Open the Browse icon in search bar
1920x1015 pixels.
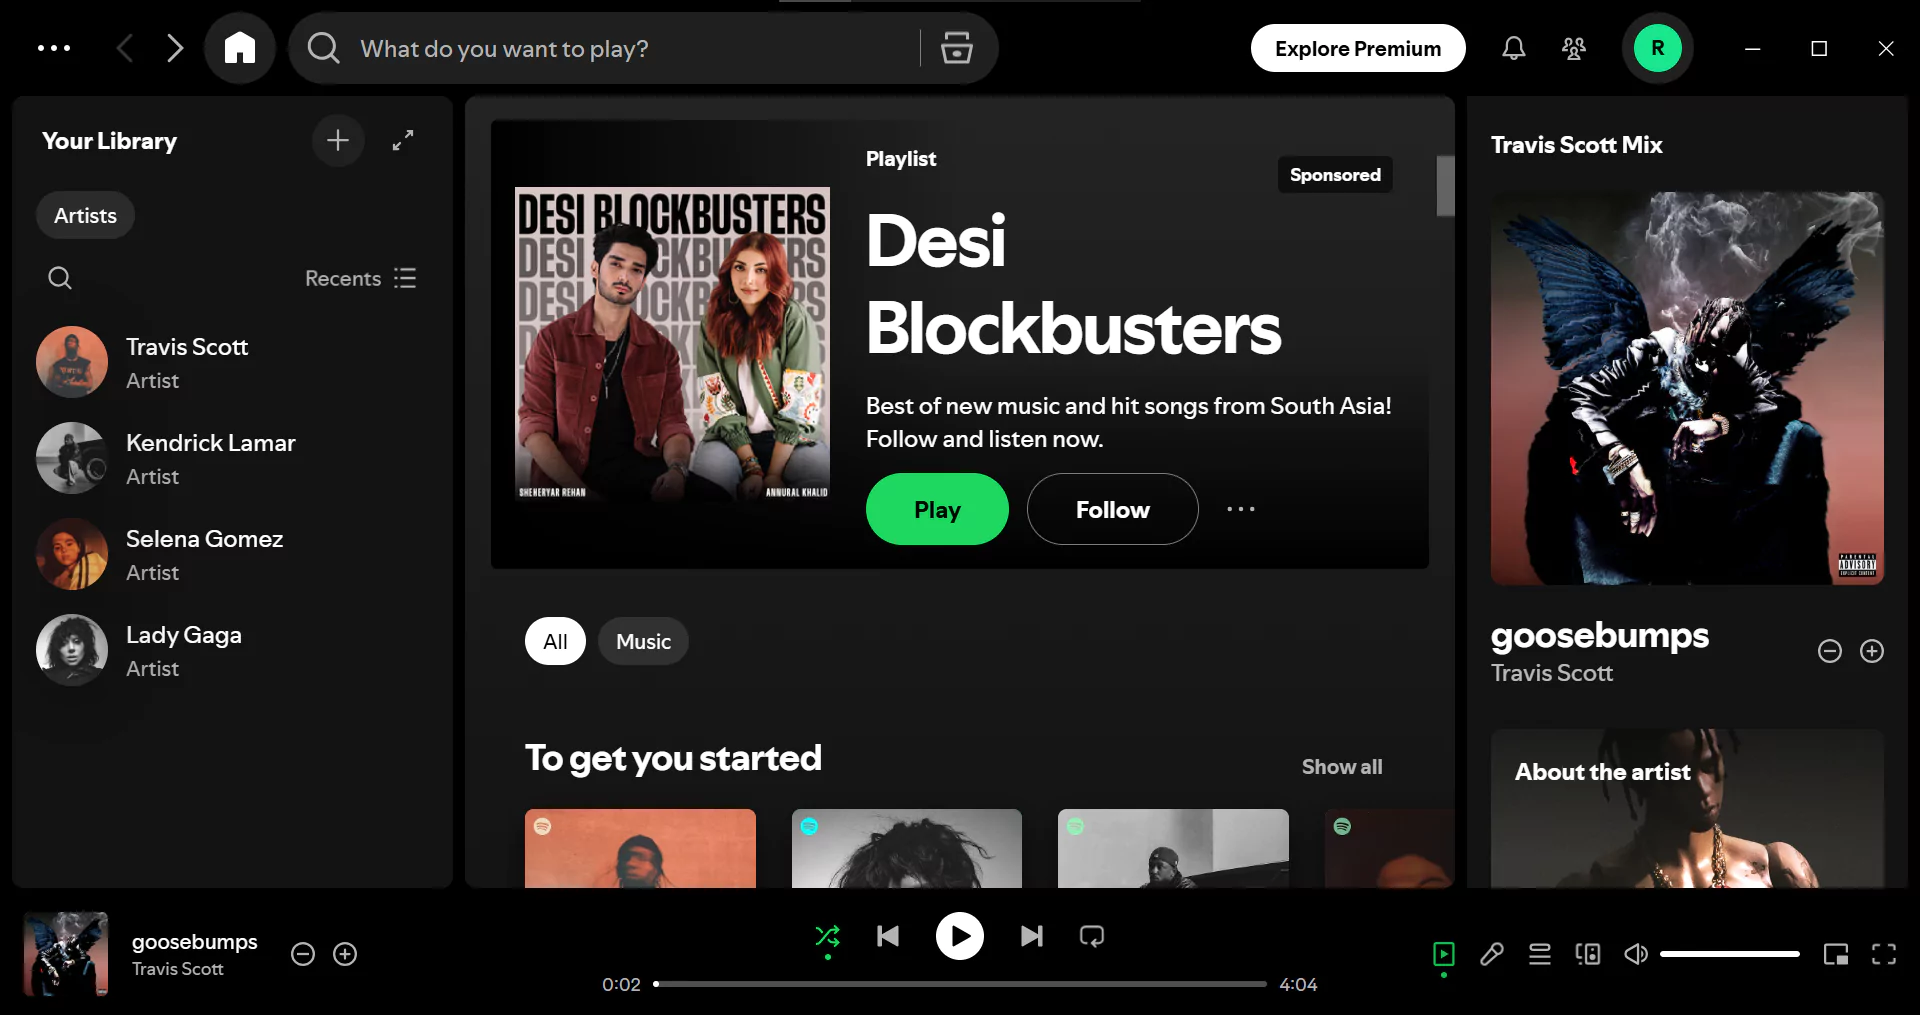957,48
